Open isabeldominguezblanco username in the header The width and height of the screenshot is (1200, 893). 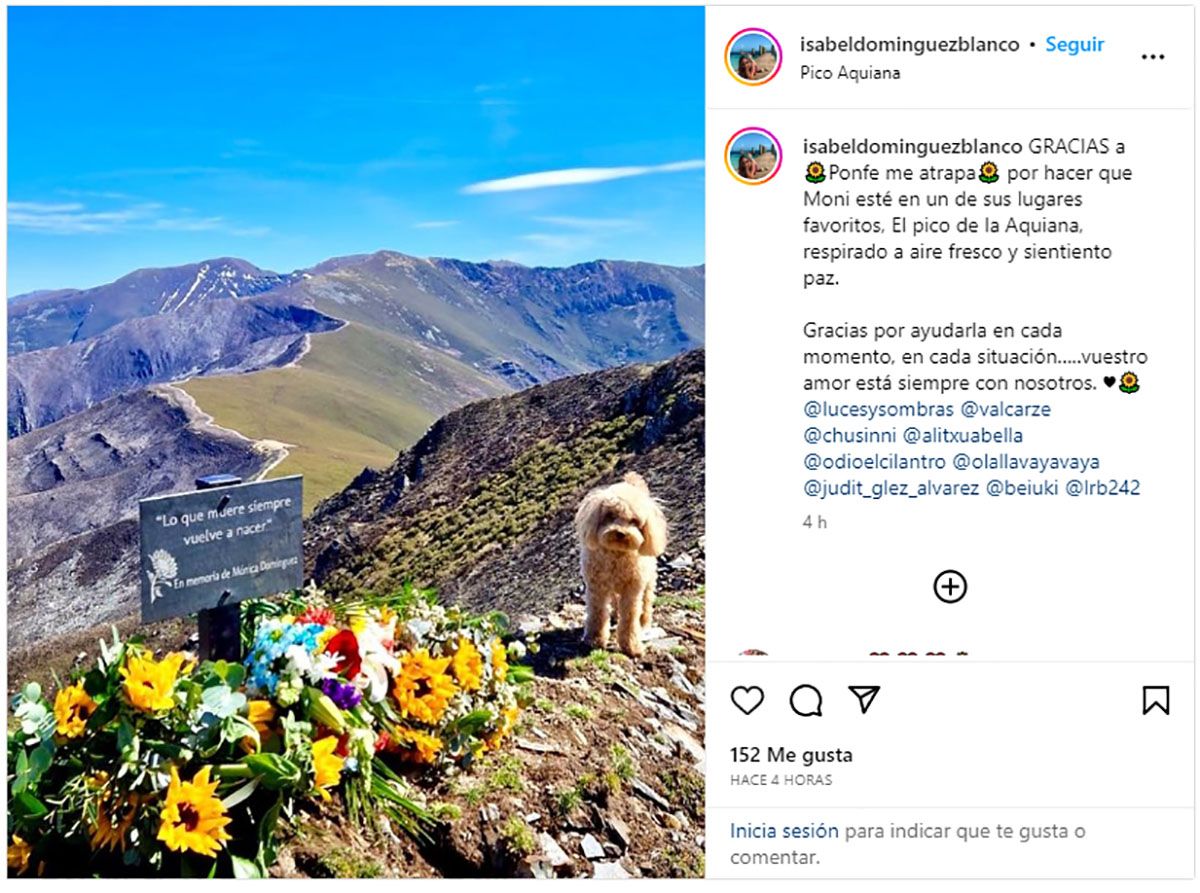910,45
